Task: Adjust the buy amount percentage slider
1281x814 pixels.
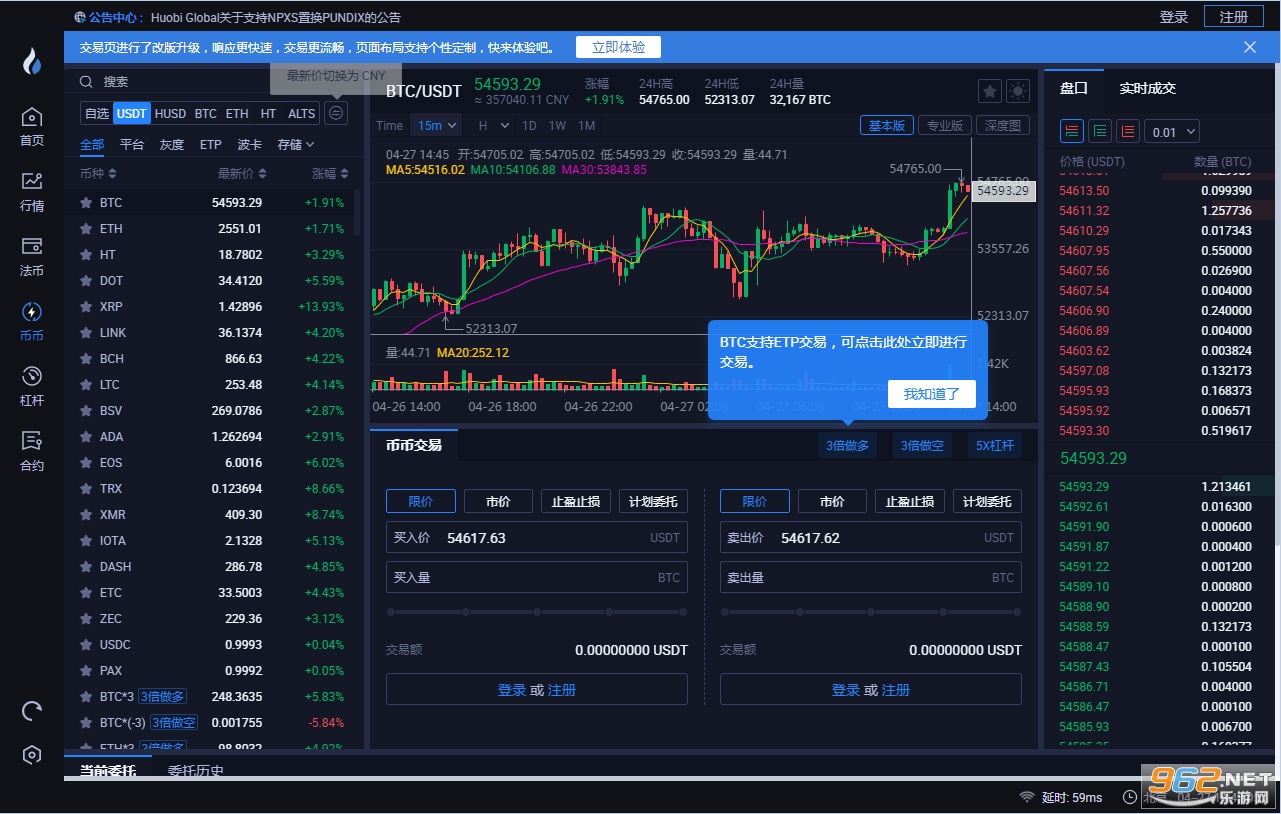Action: coord(537,611)
